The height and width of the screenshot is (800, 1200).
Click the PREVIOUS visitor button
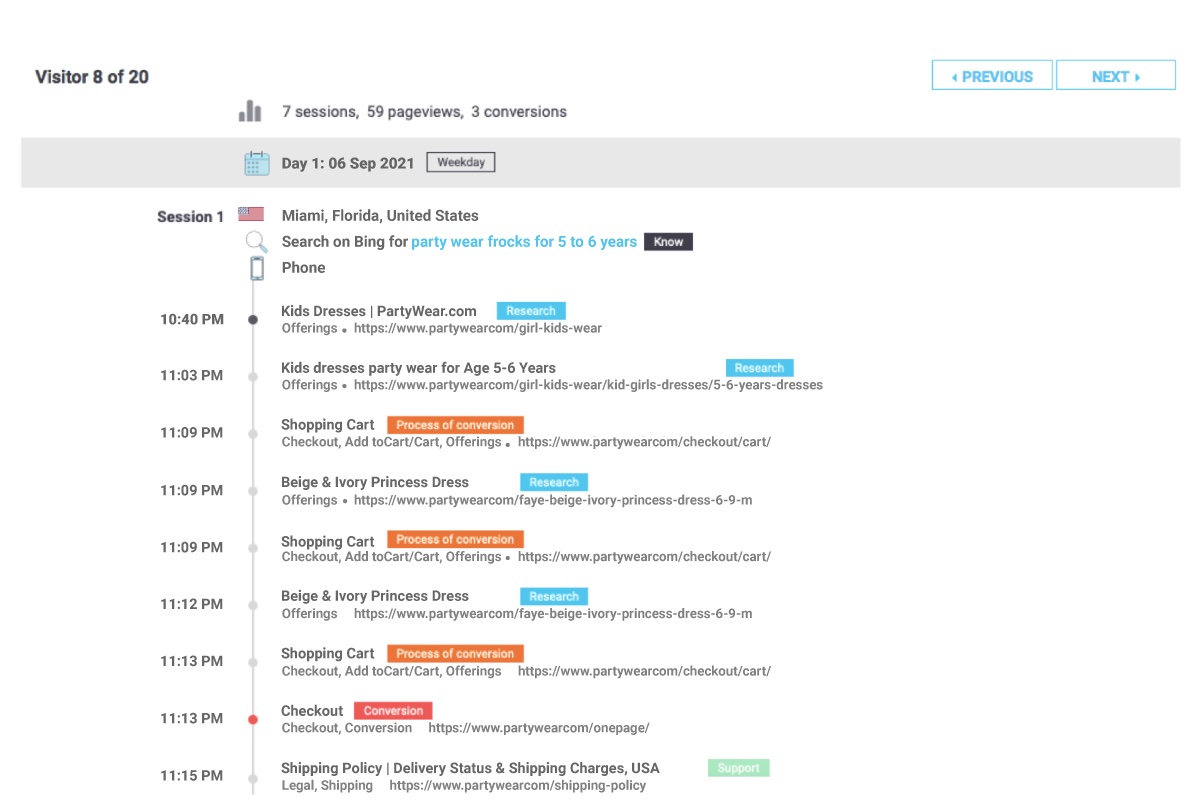(992, 75)
